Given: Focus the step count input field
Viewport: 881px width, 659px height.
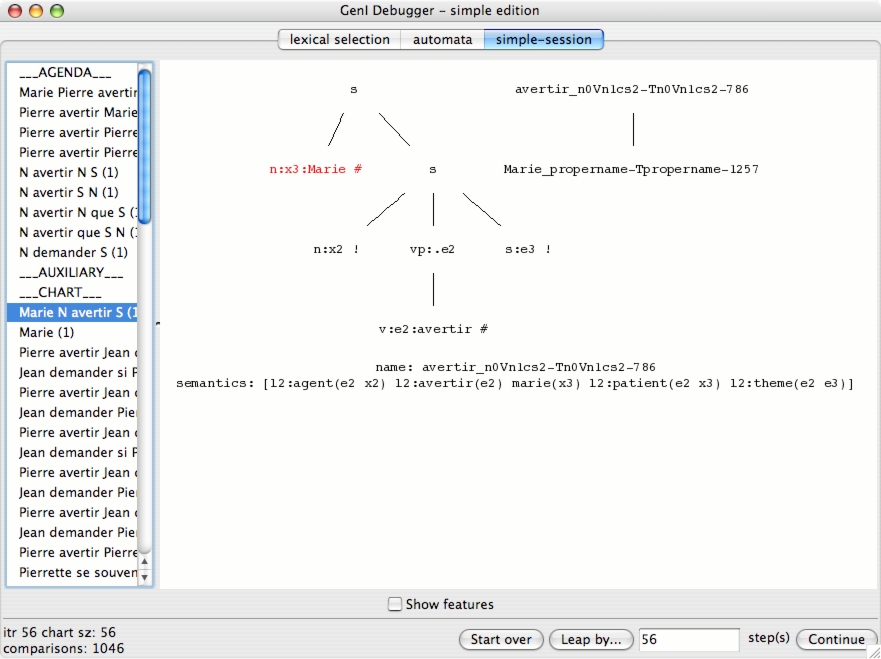Looking at the screenshot, I should coord(688,639).
